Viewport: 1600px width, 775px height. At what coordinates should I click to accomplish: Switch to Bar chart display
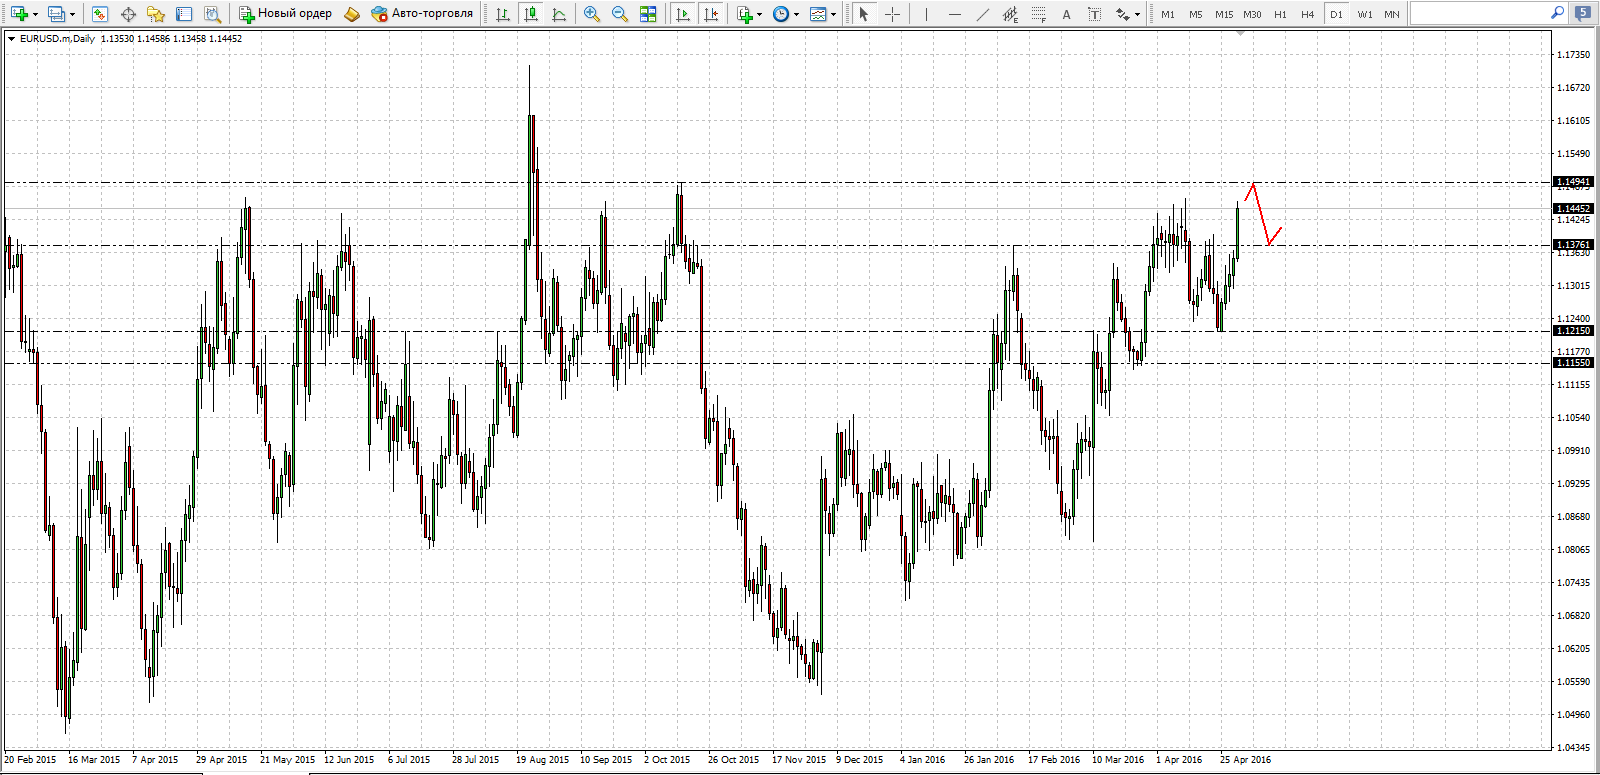(503, 14)
